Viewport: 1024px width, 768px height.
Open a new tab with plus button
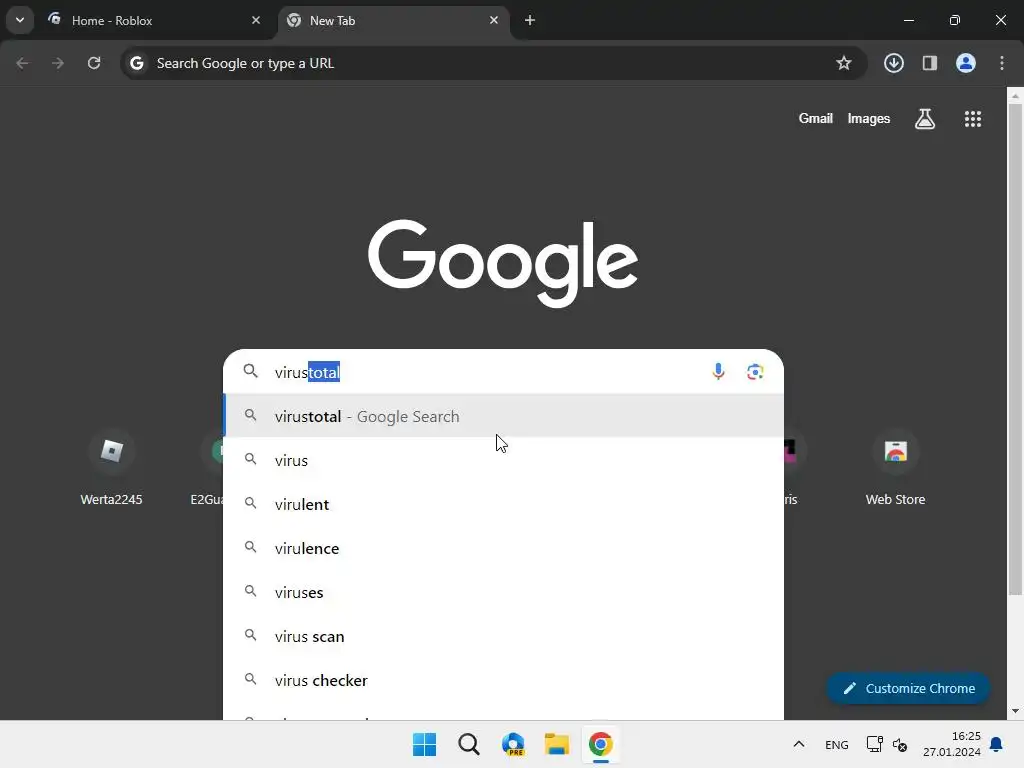530,20
